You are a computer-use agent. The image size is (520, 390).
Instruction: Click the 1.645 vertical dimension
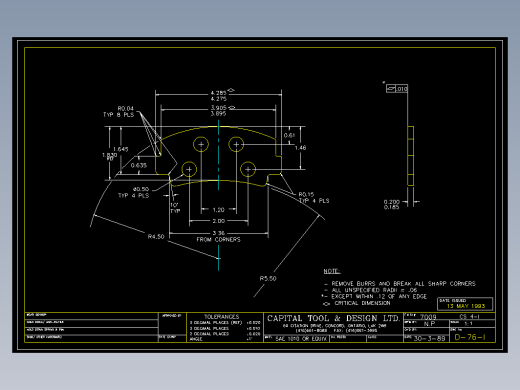tap(121, 149)
